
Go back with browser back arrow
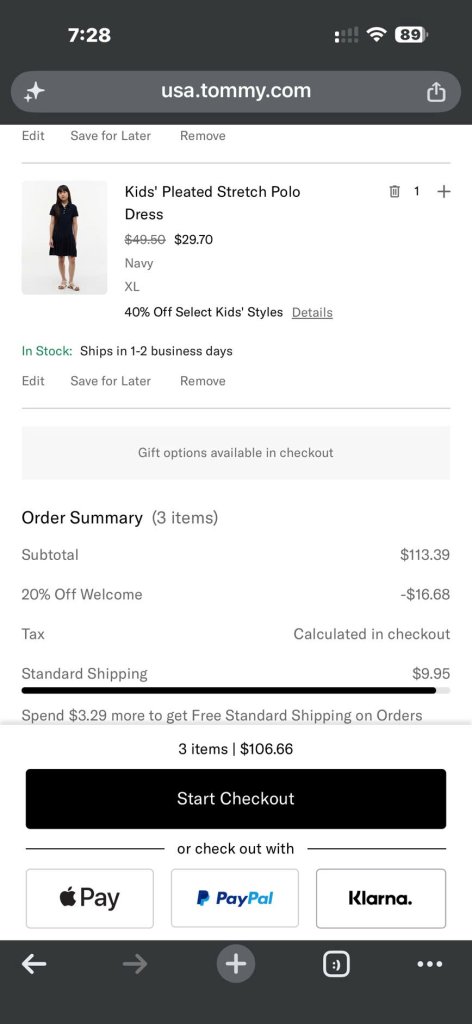pyautogui.click(x=34, y=963)
